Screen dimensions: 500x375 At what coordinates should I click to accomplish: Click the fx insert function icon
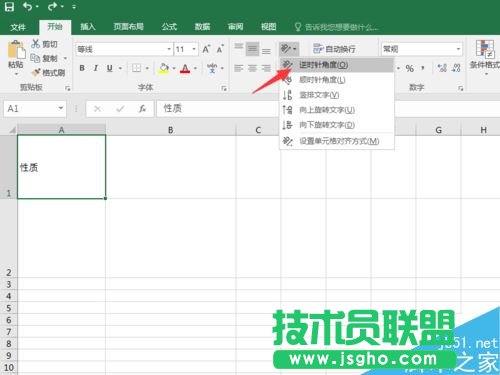[142, 109]
